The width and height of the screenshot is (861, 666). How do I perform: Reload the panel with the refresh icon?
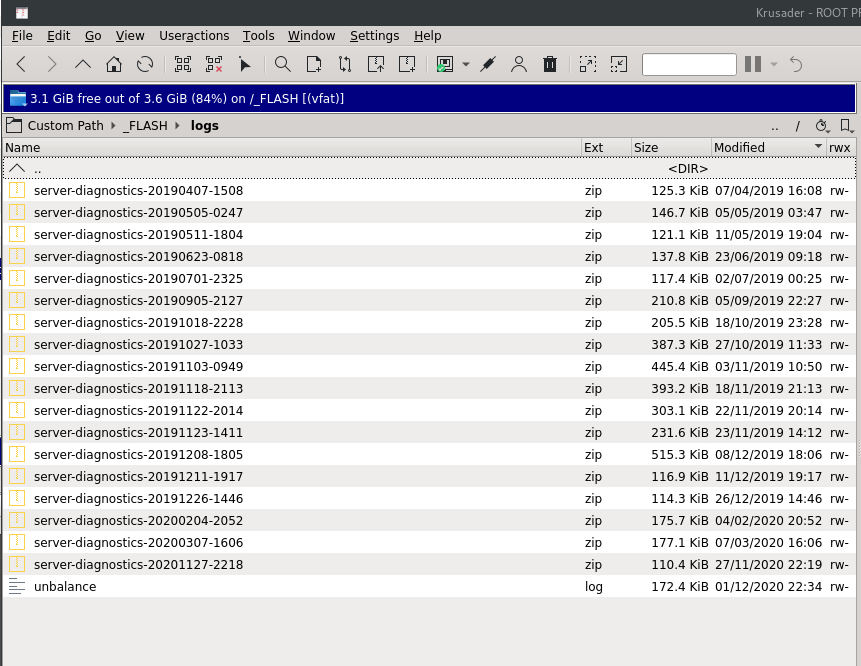point(145,64)
